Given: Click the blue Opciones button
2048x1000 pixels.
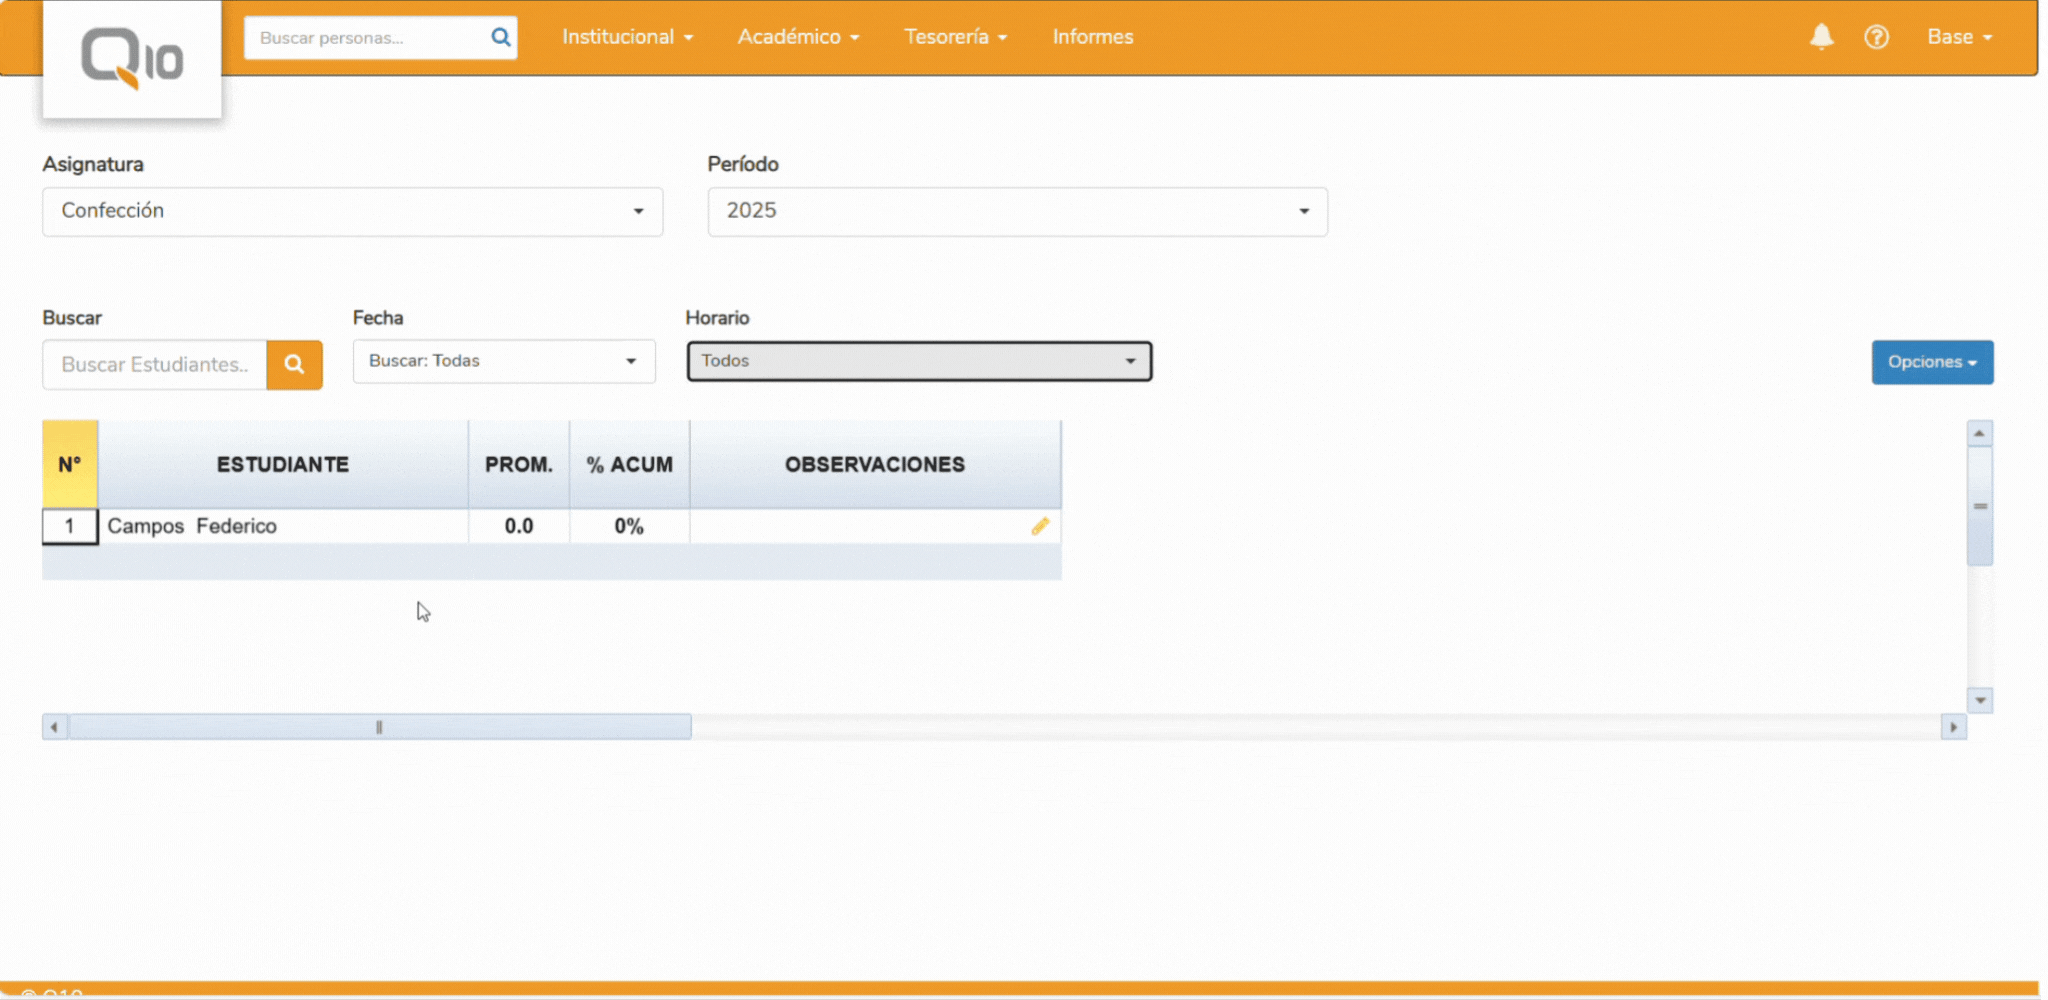Looking at the screenshot, I should tap(1931, 362).
